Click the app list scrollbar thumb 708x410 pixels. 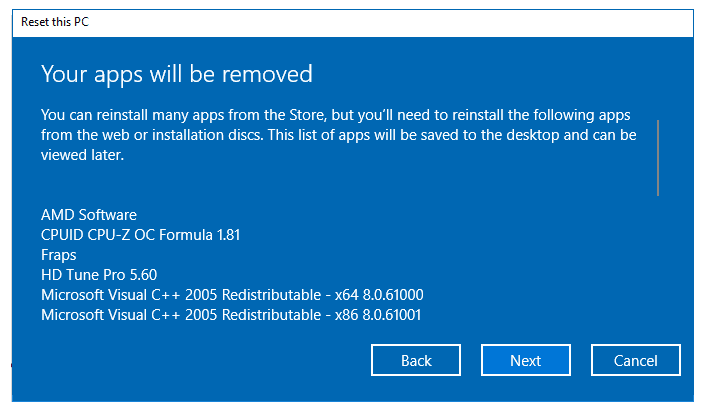click(658, 158)
